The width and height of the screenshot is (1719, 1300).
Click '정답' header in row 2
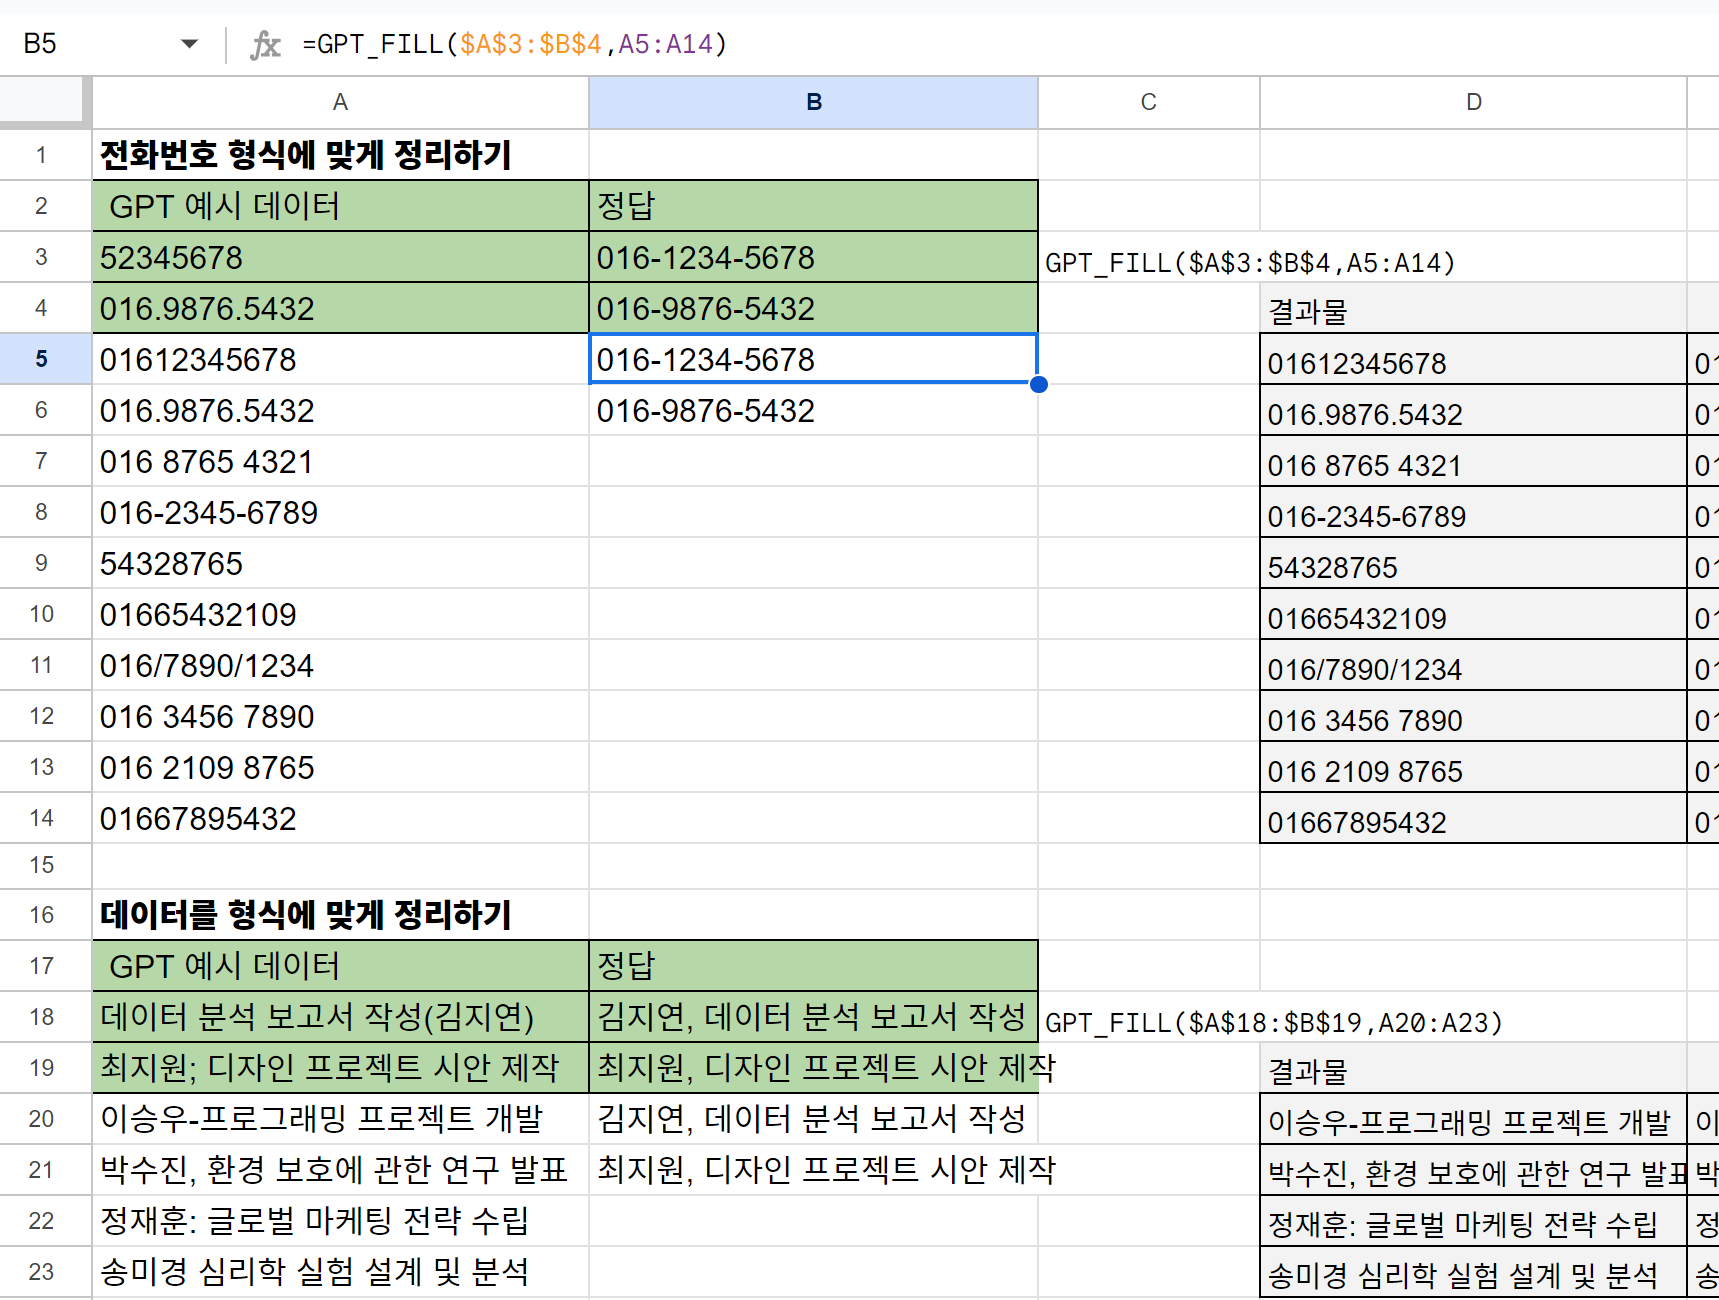tap(813, 206)
